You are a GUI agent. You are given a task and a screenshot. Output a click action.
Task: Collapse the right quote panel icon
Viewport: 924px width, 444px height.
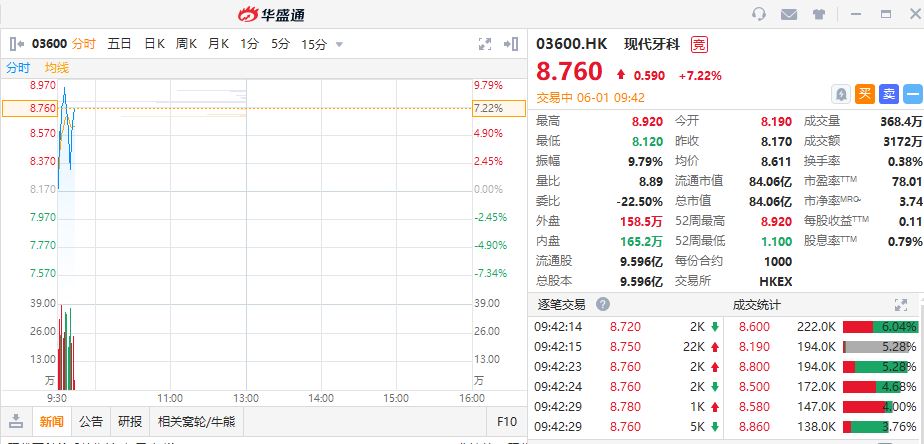513,44
